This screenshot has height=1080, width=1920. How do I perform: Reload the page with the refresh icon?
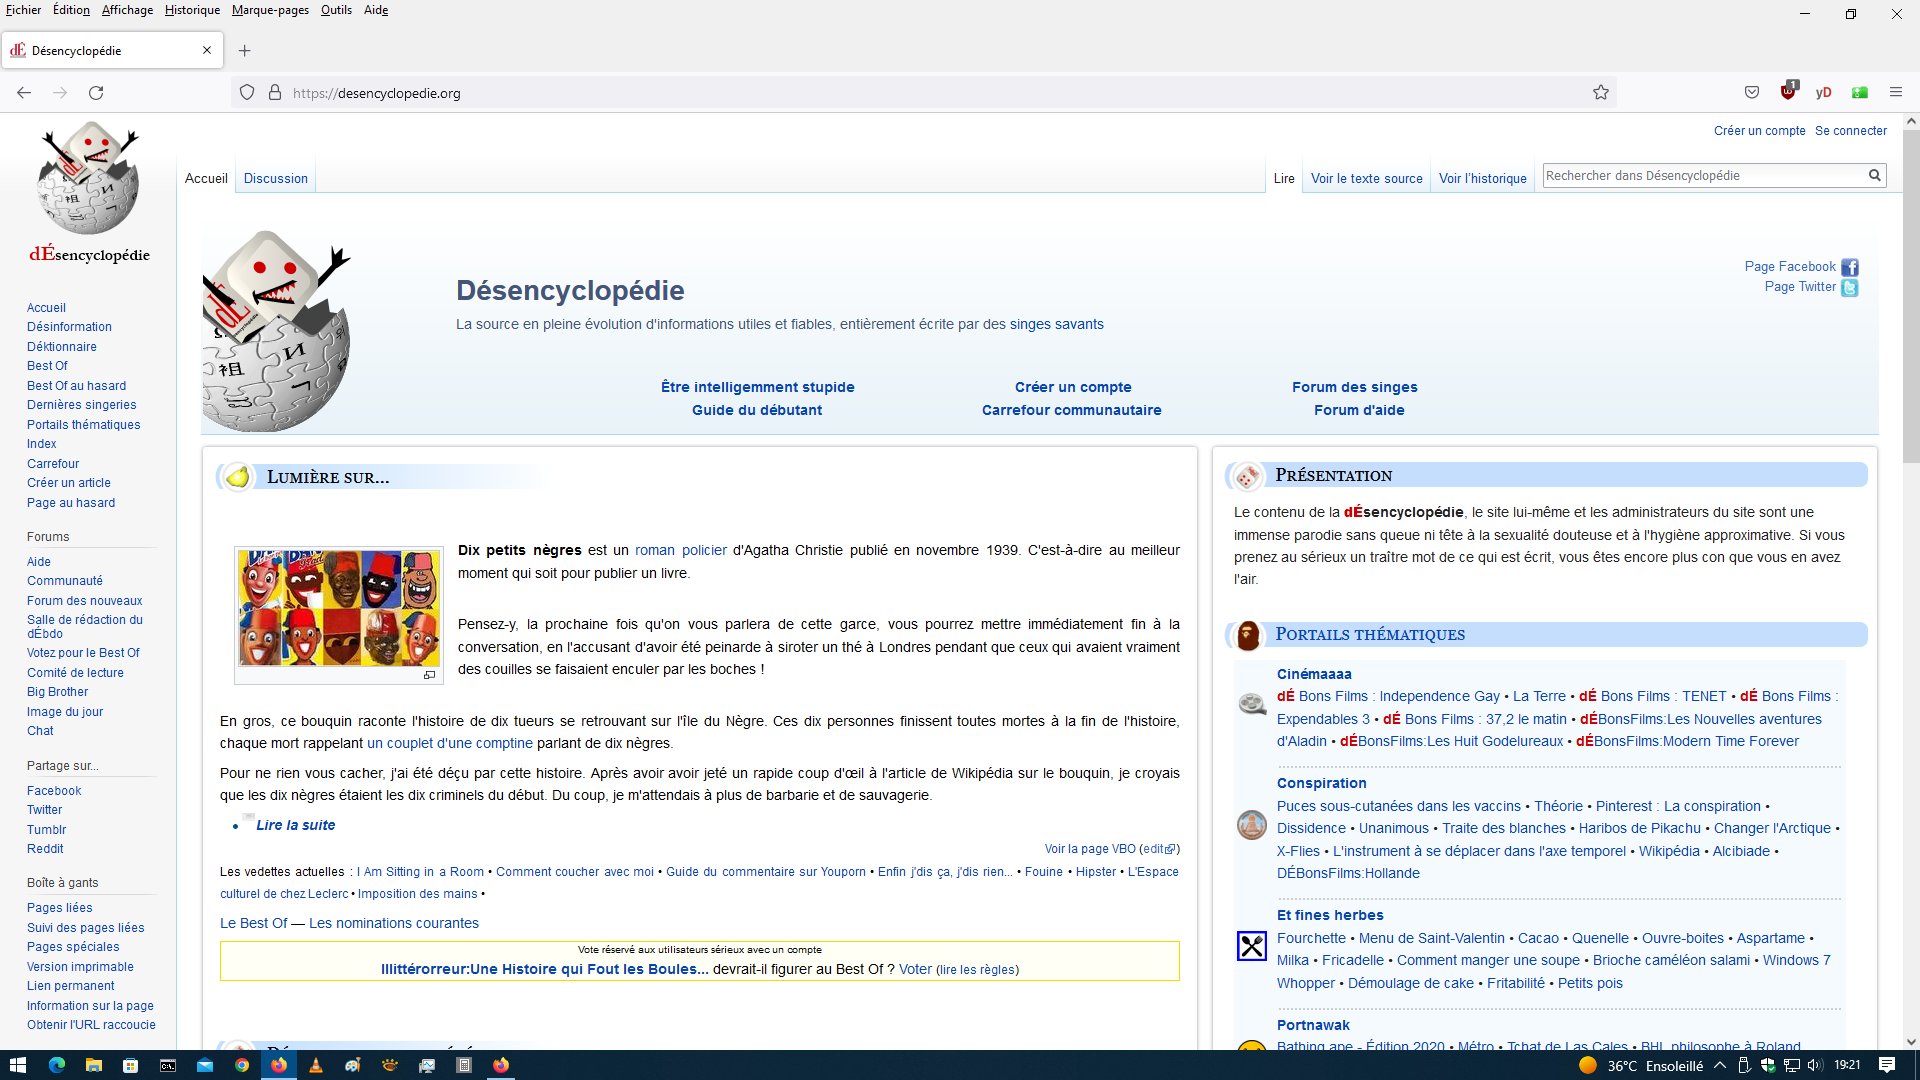[96, 93]
